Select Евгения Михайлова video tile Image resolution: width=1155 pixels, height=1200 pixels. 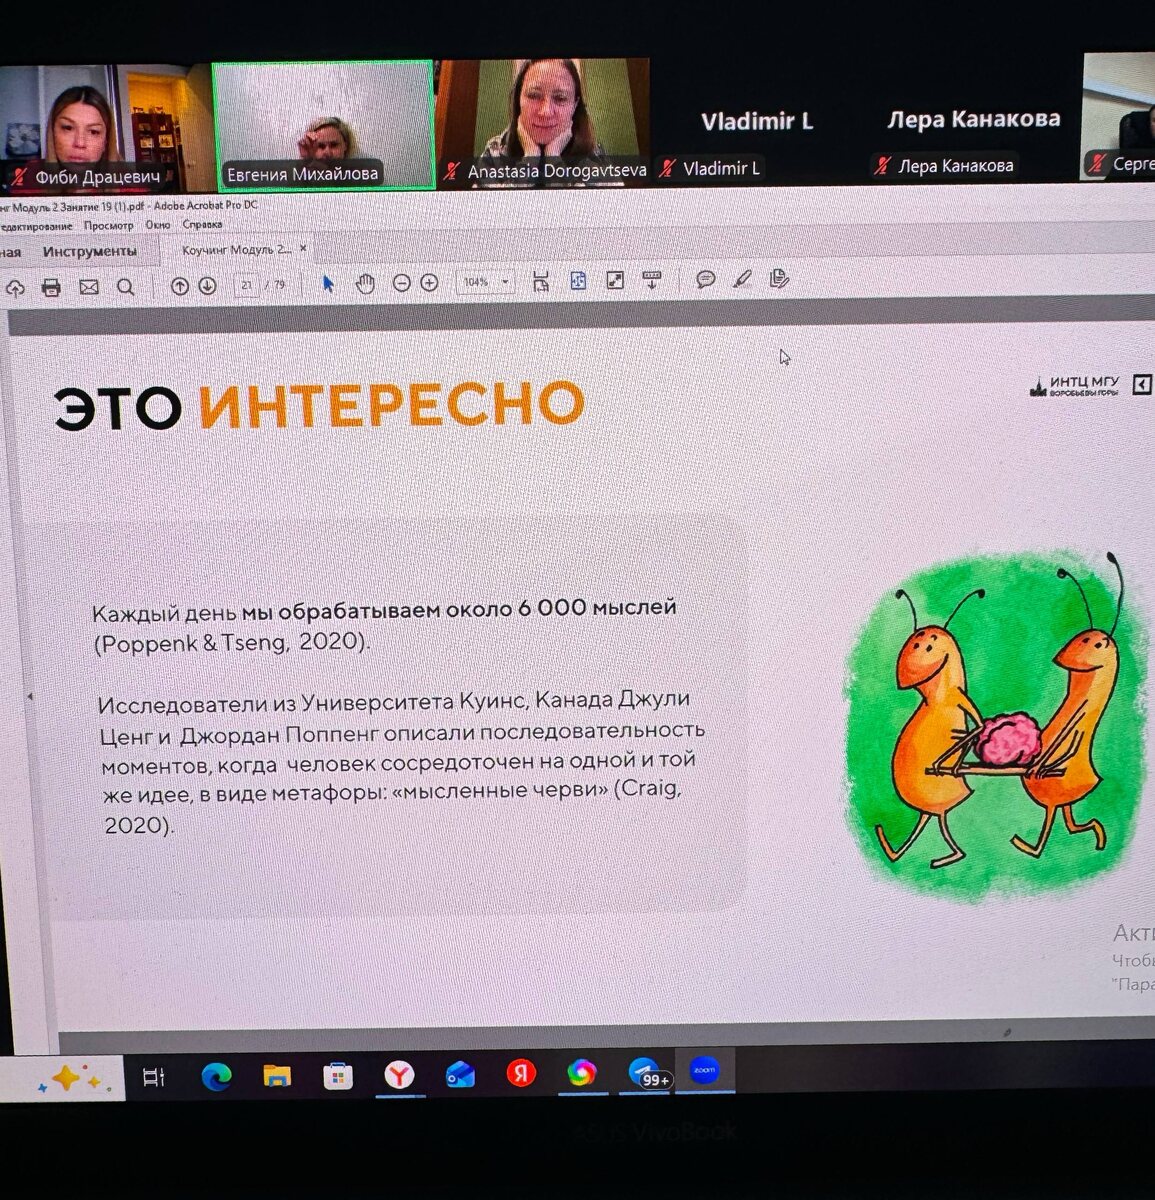coord(323,125)
